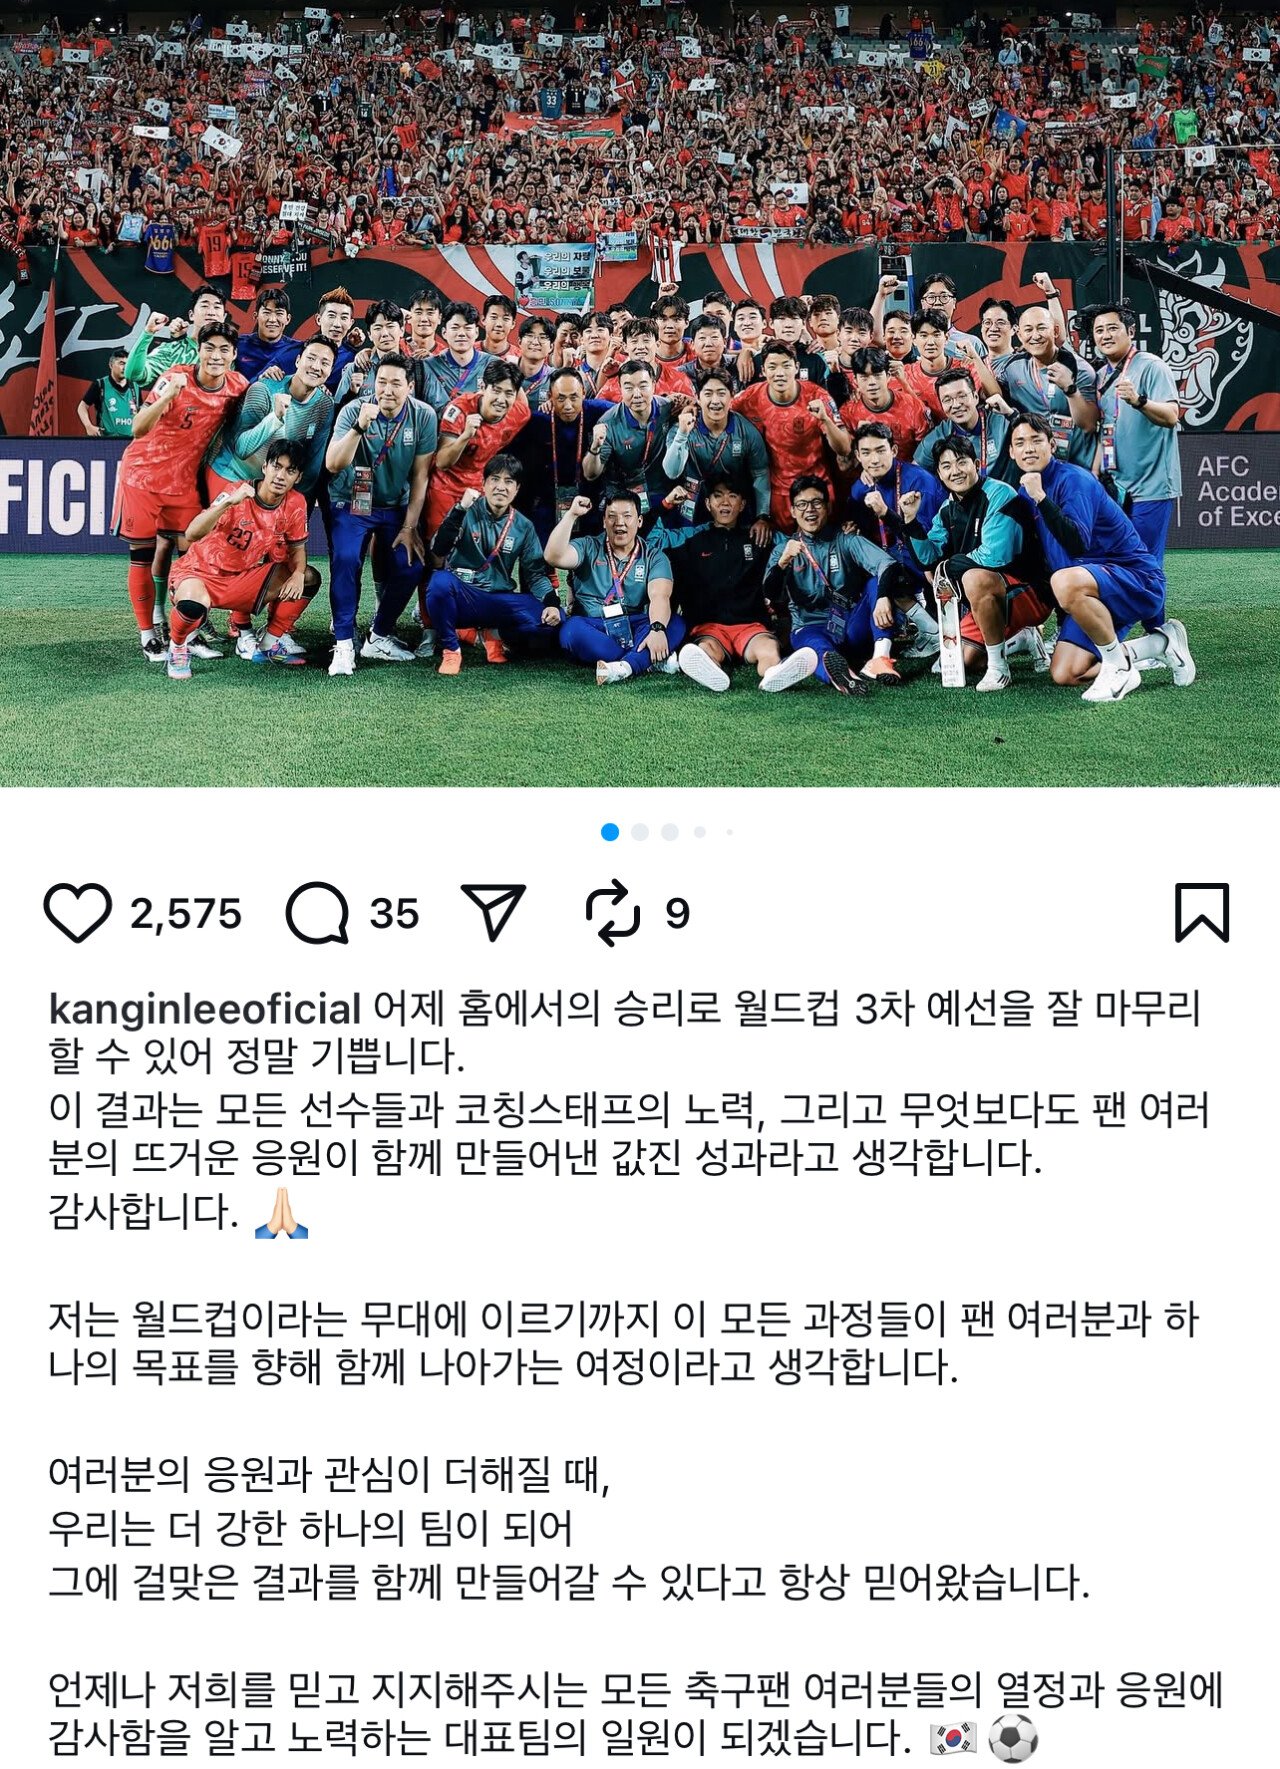Go to the smallest last carousel dot
Viewport: 1280px width, 1769px height.
click(730, 832)
